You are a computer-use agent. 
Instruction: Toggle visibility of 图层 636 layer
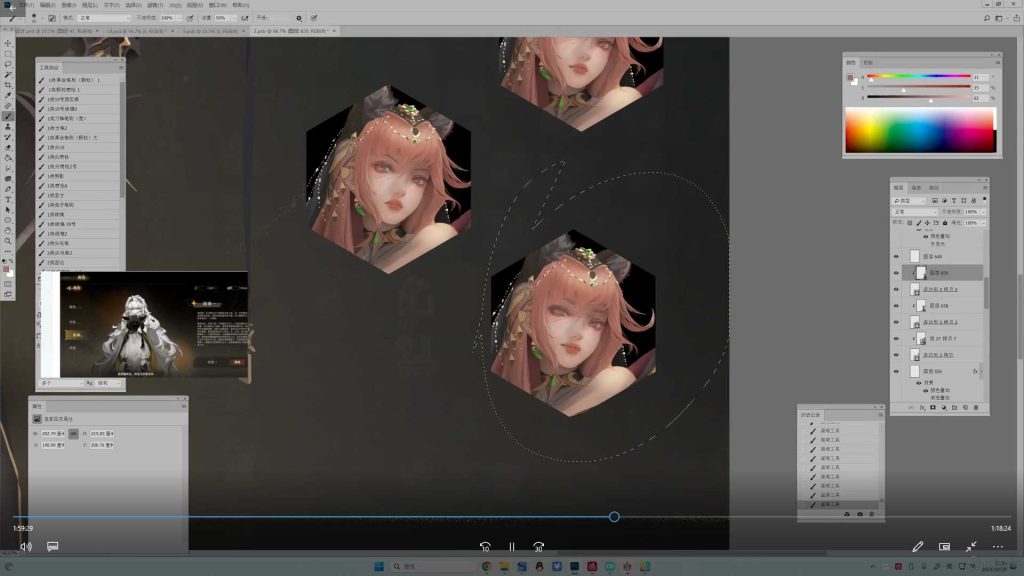[896, 371]
